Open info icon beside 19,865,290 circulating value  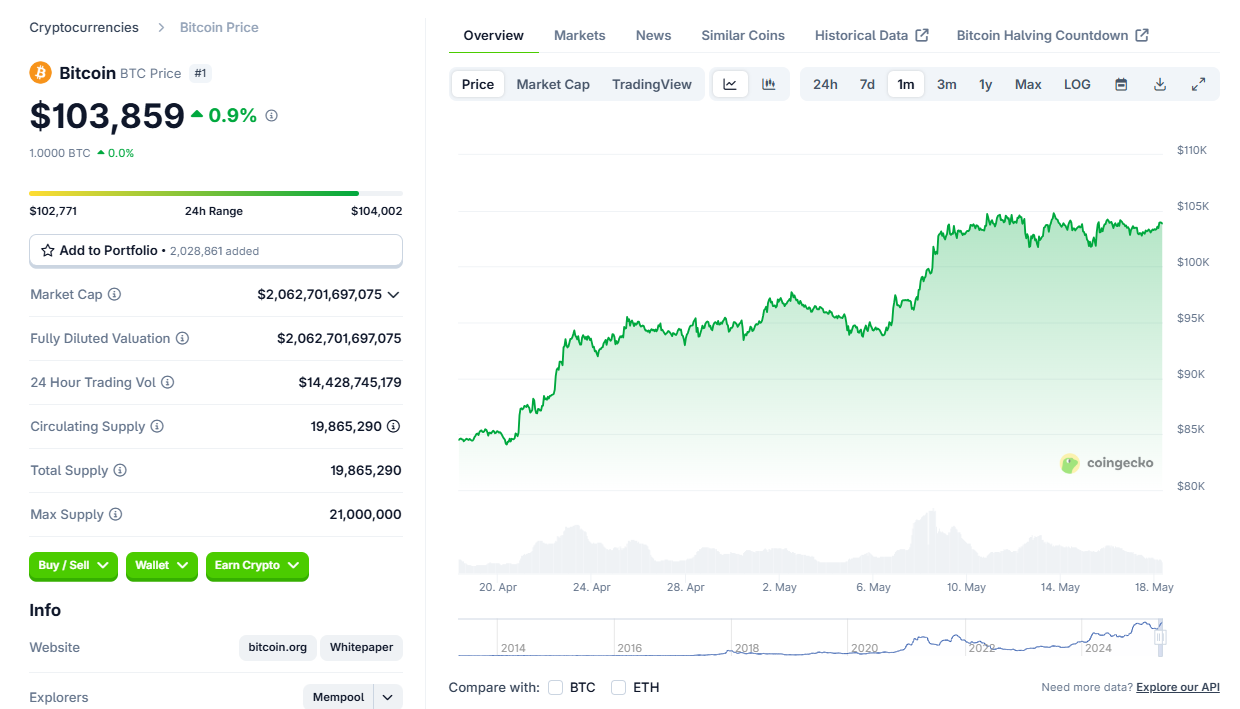point(394,427)
